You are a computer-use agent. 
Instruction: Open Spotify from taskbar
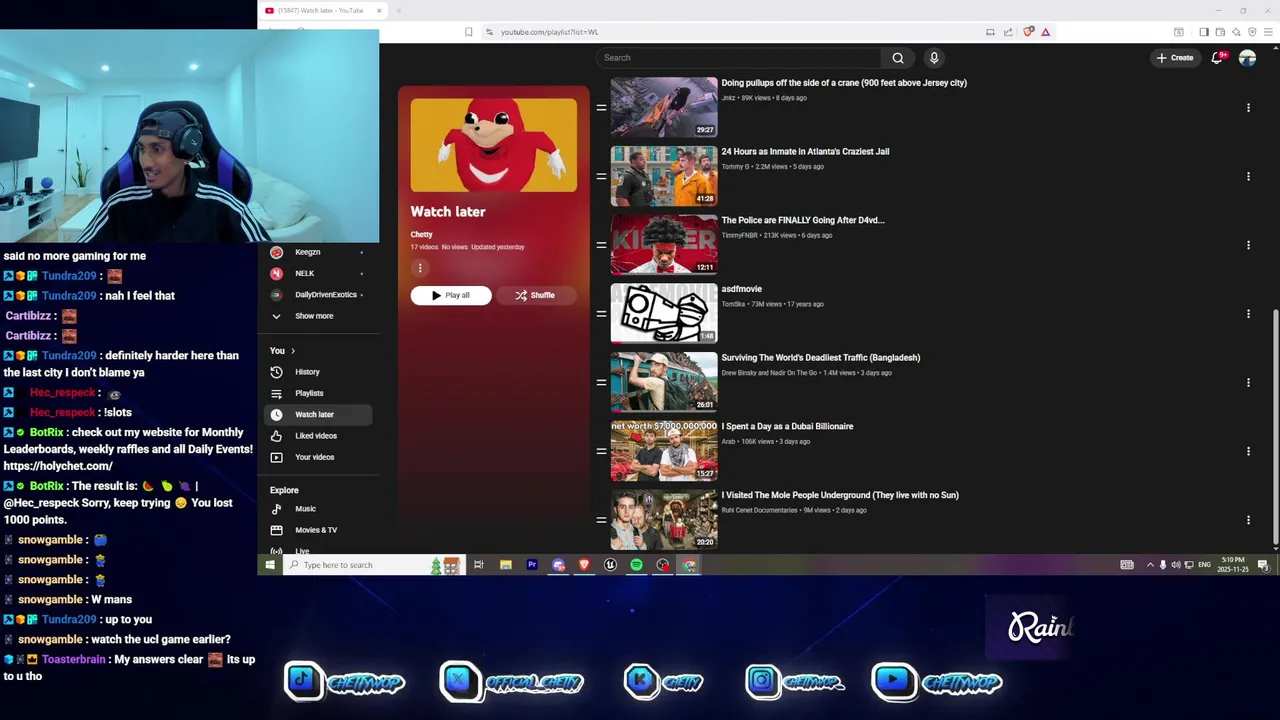click(636, 565)
